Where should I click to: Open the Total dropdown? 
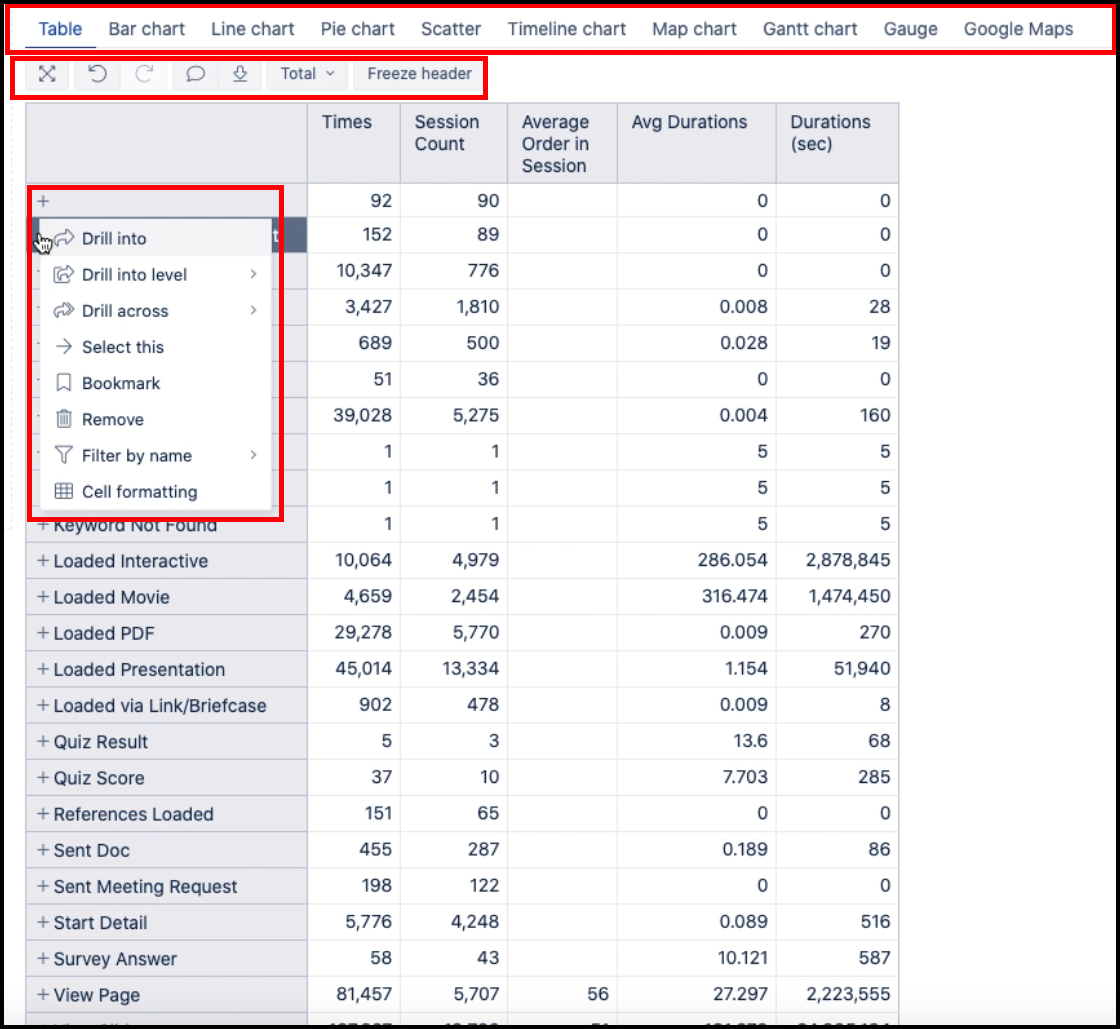pyautogui.click(x=306, y=74)
